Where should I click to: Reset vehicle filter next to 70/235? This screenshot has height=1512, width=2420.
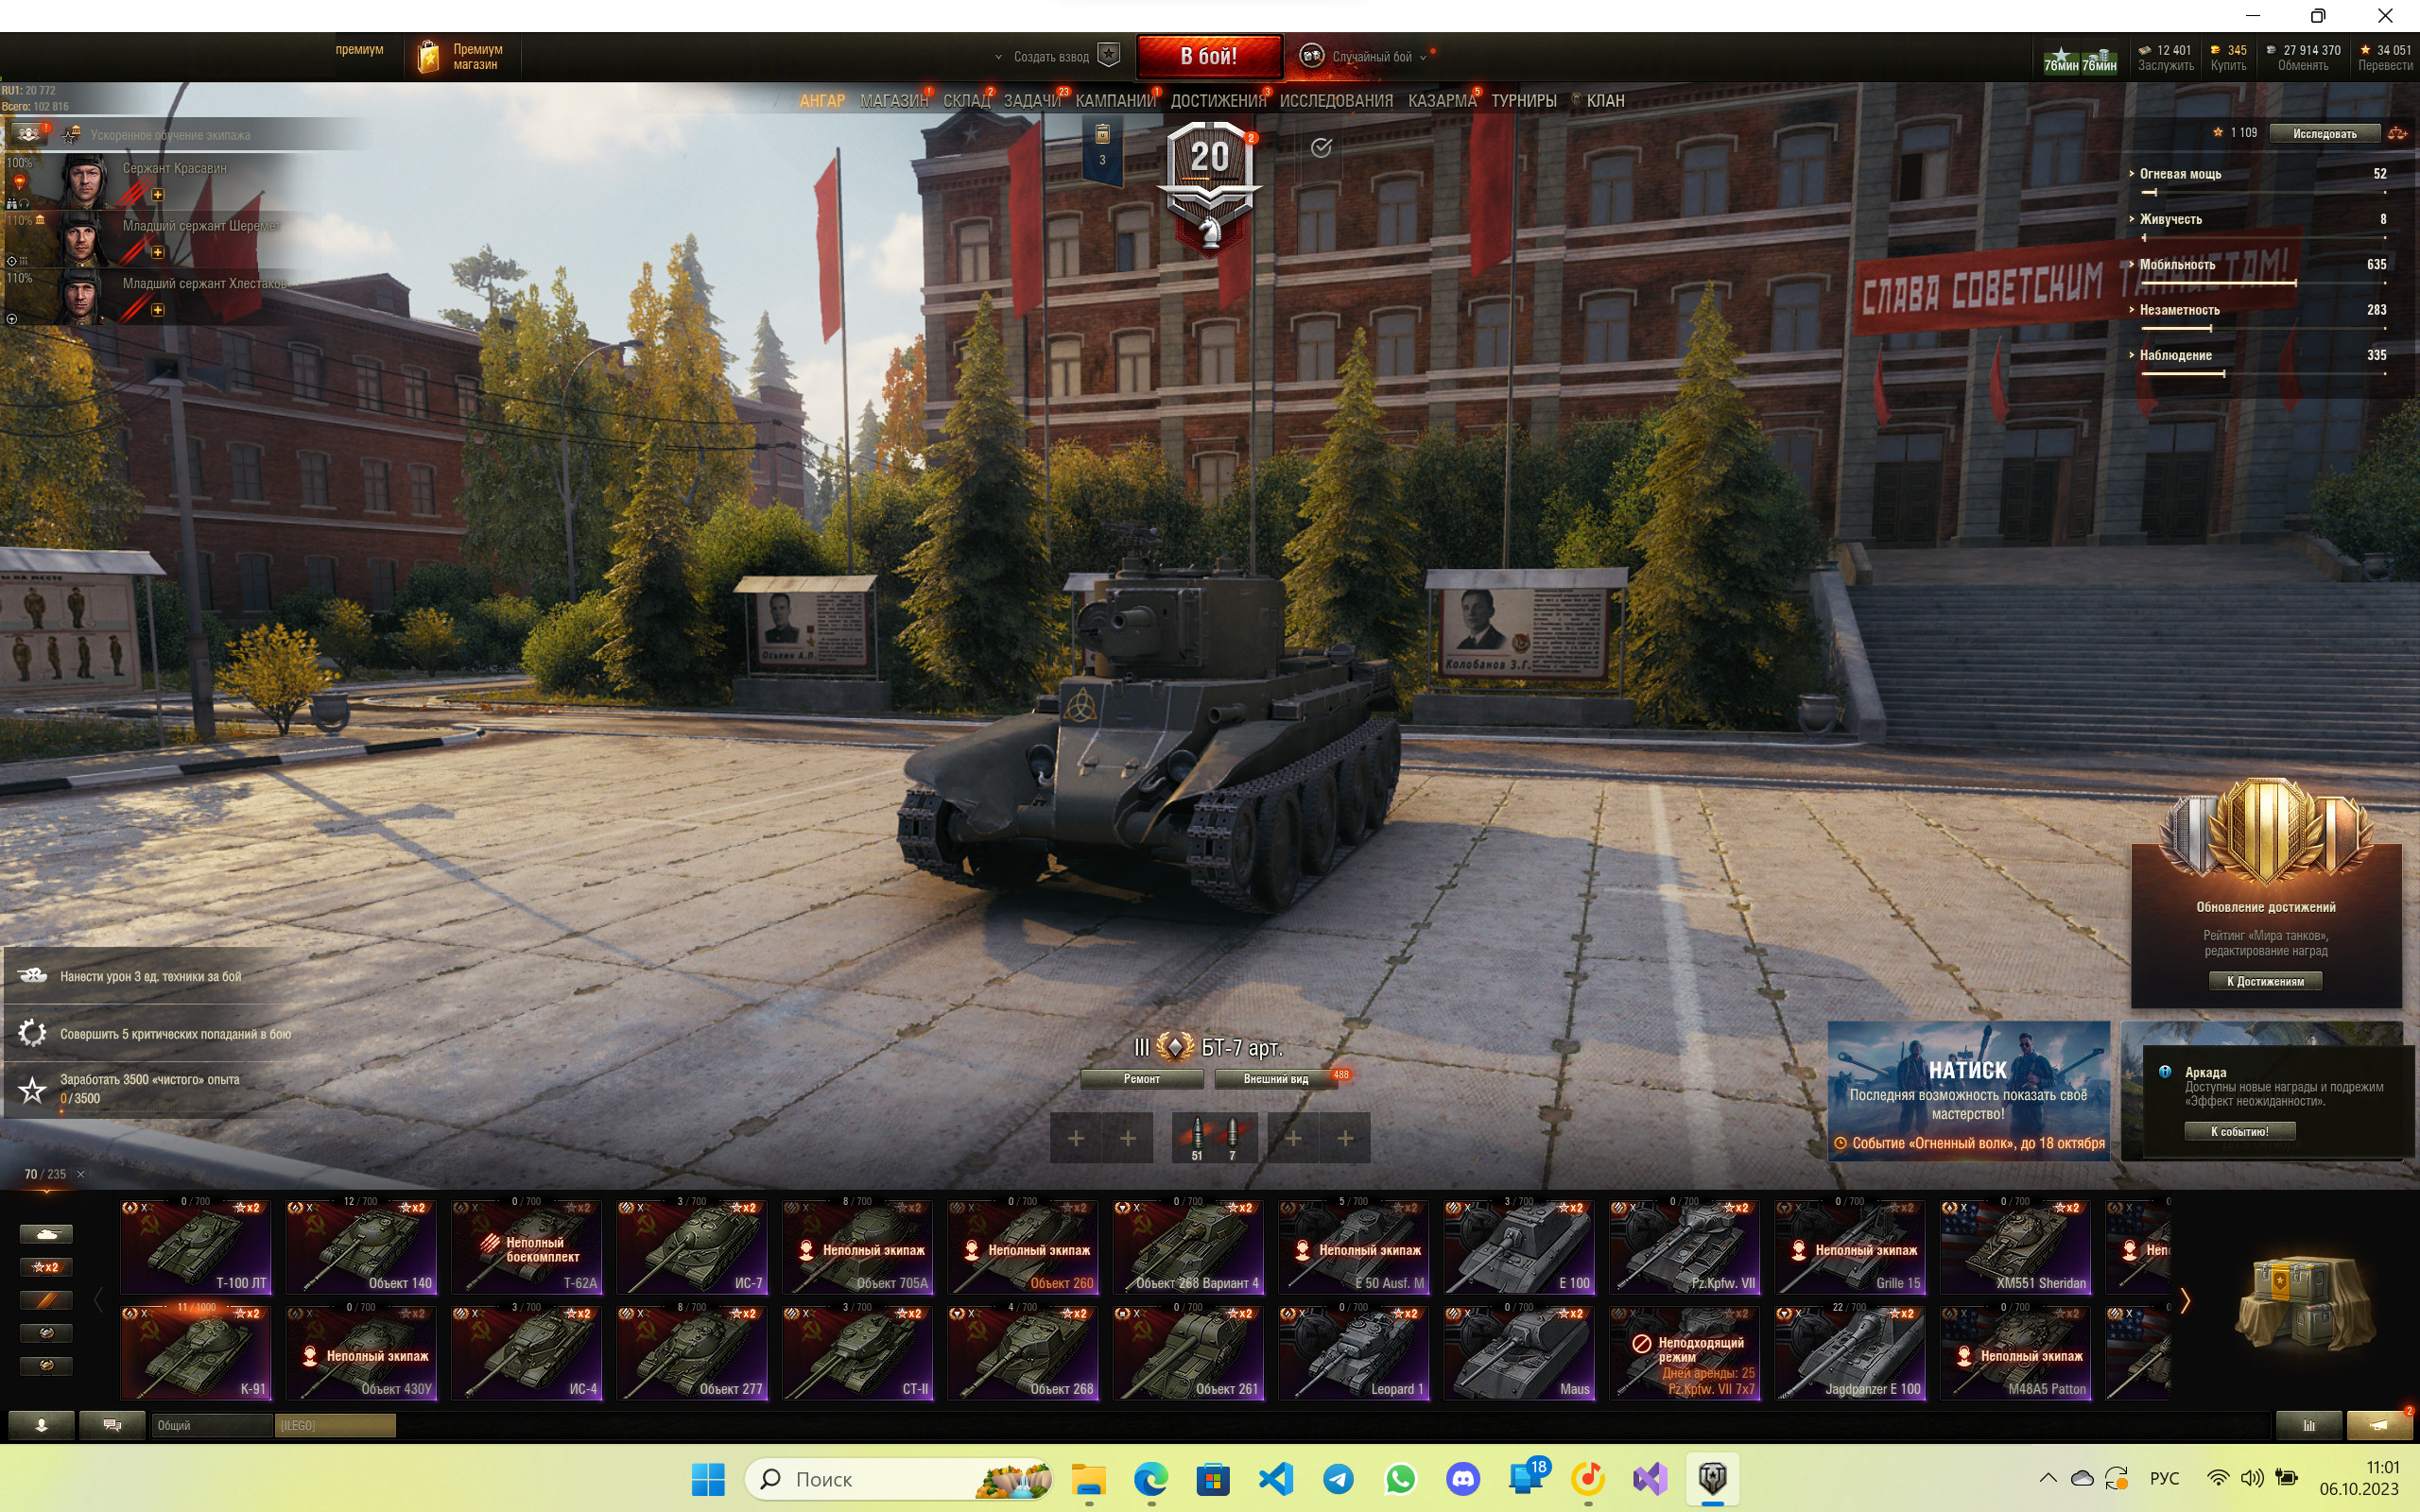pyautogui.click(x=81, y=1174)
